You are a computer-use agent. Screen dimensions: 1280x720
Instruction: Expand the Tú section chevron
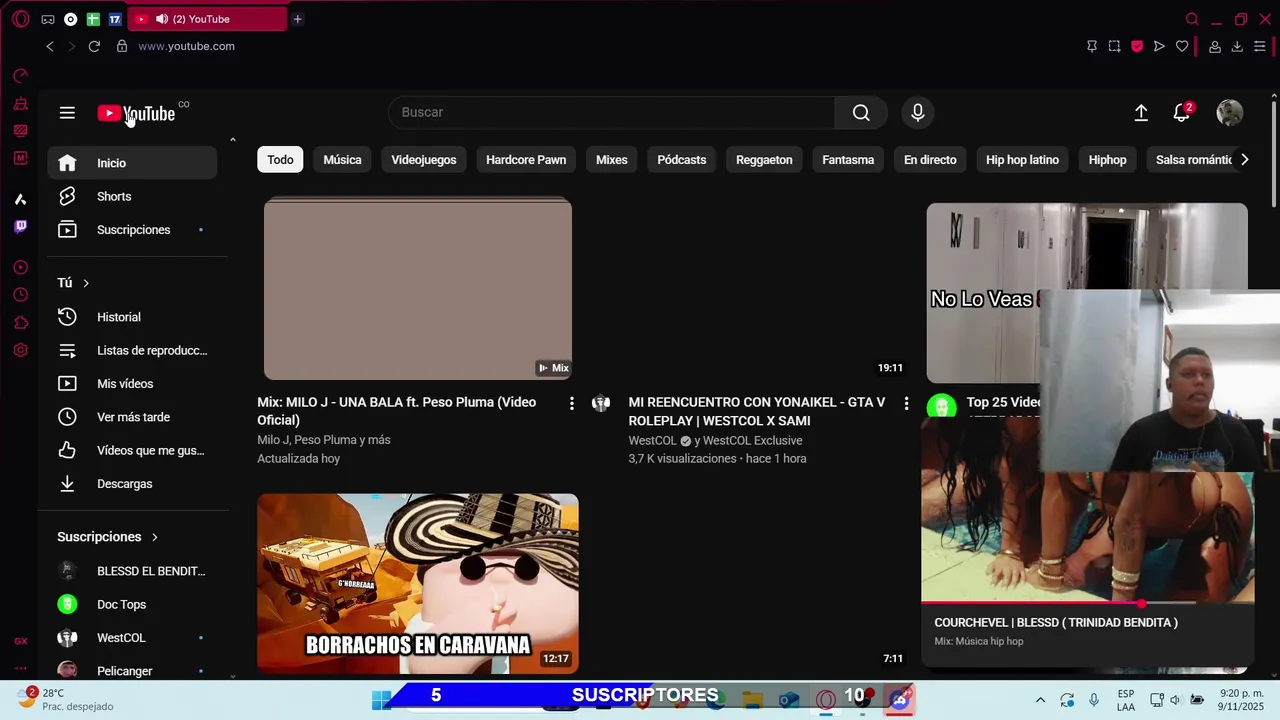86,283
